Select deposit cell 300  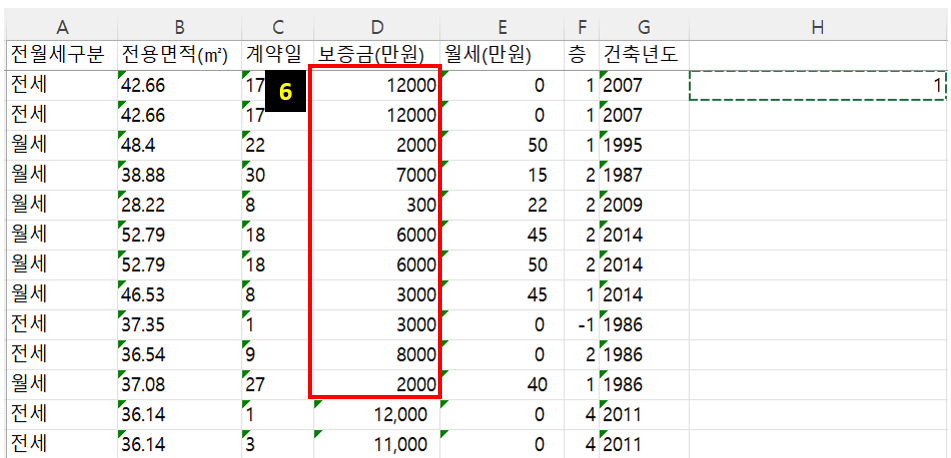tap(377, 205)
